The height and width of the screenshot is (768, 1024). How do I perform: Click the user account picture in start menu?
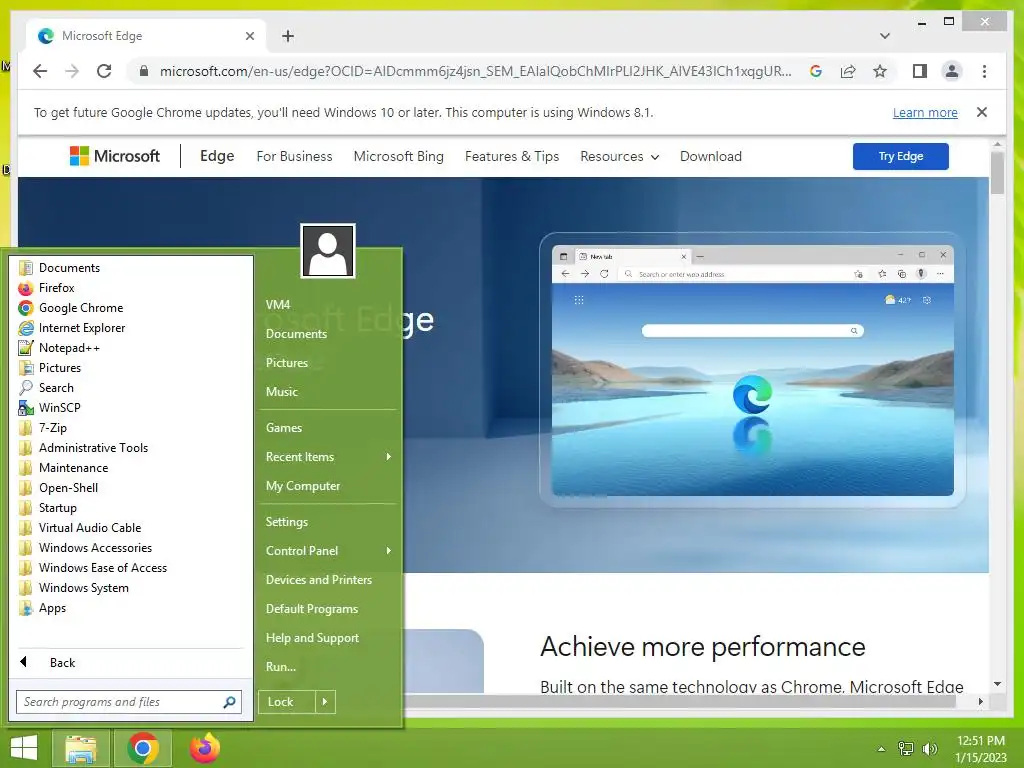click(328, 251)
